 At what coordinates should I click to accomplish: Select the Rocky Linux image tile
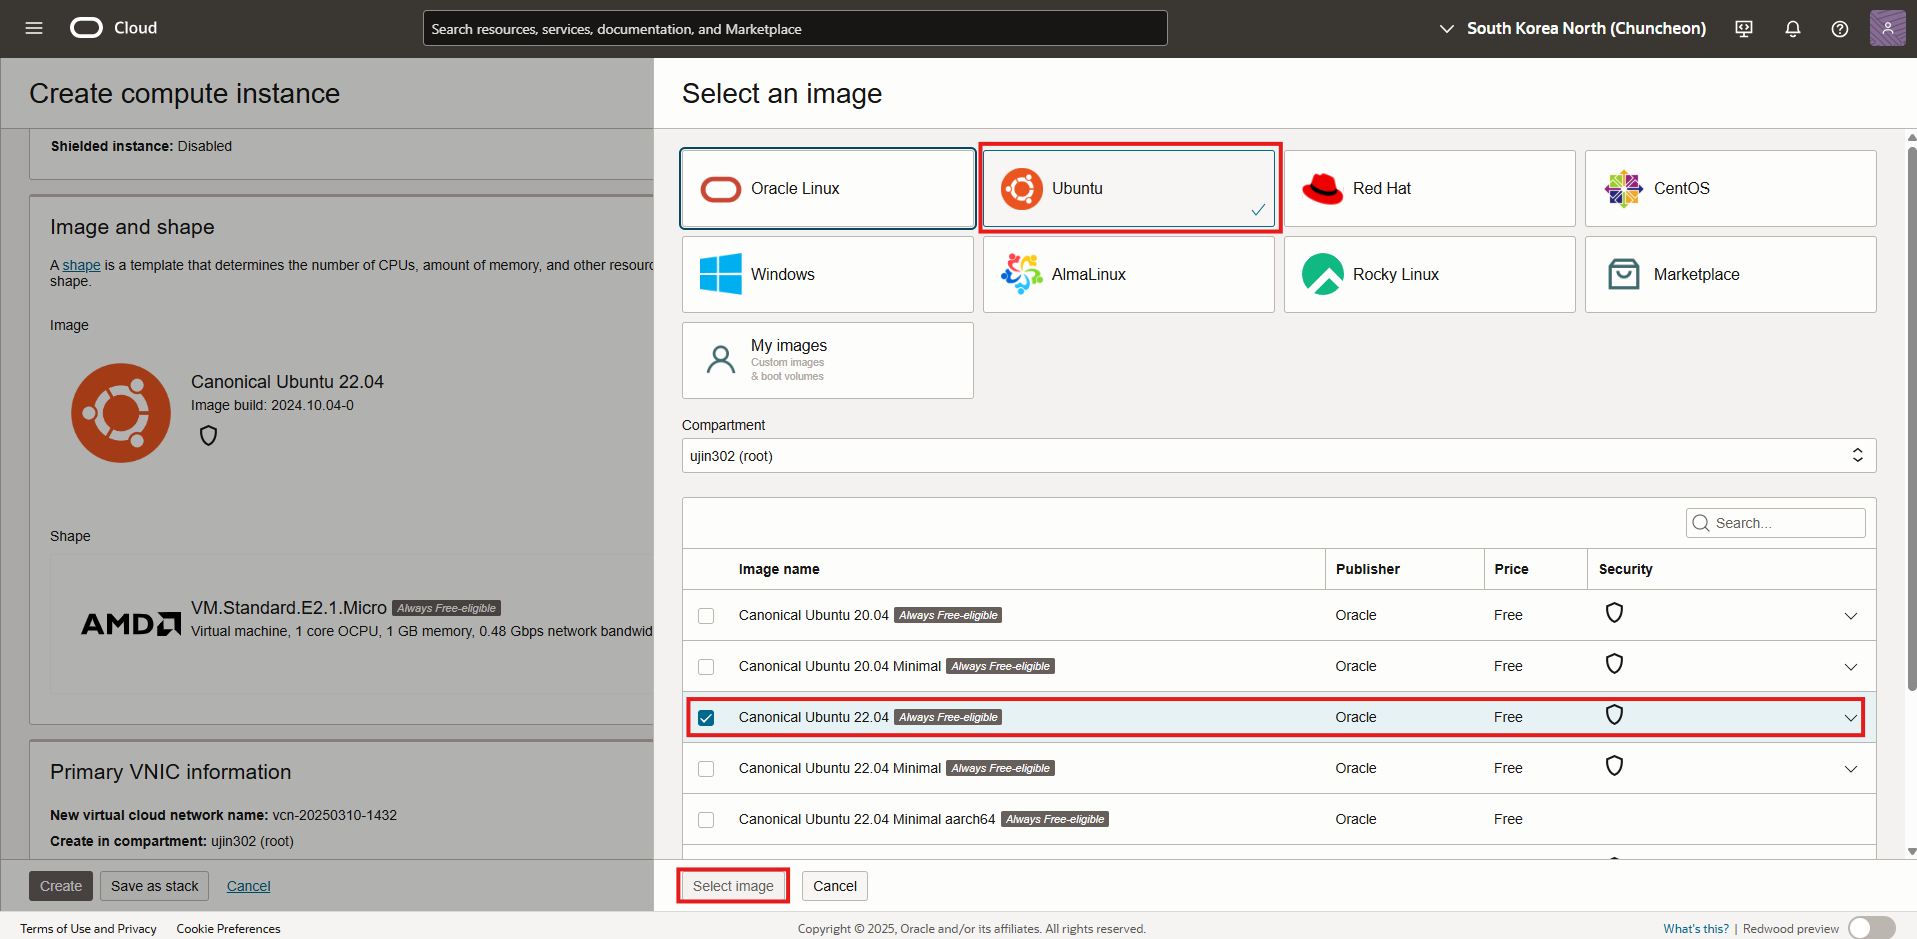coord(1430,274)
